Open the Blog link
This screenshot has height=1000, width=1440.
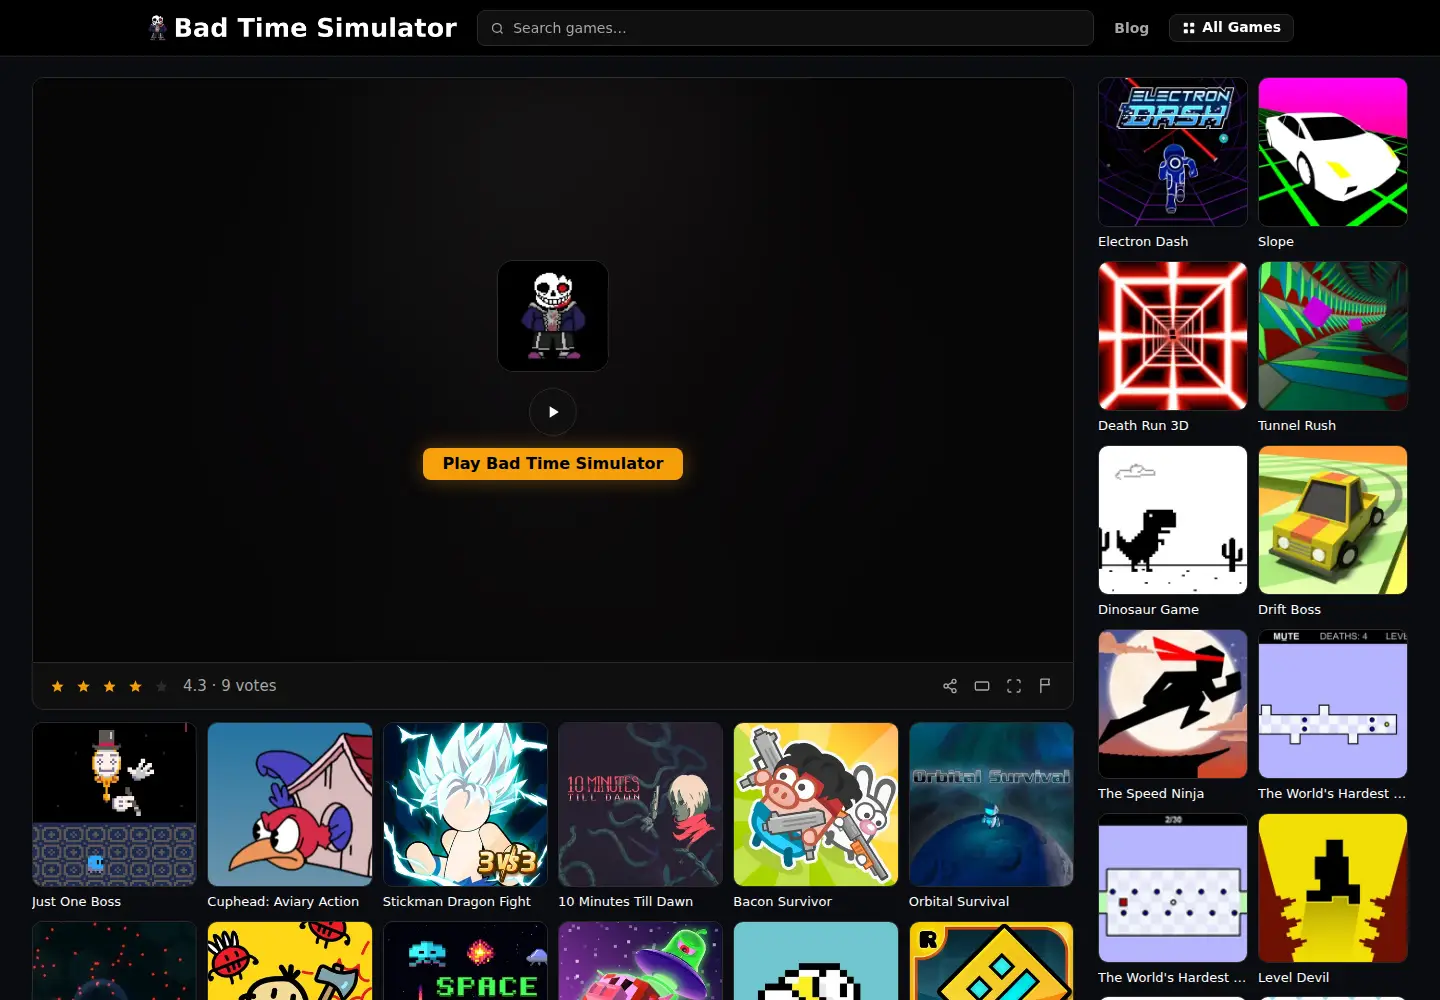(1131, 28)
